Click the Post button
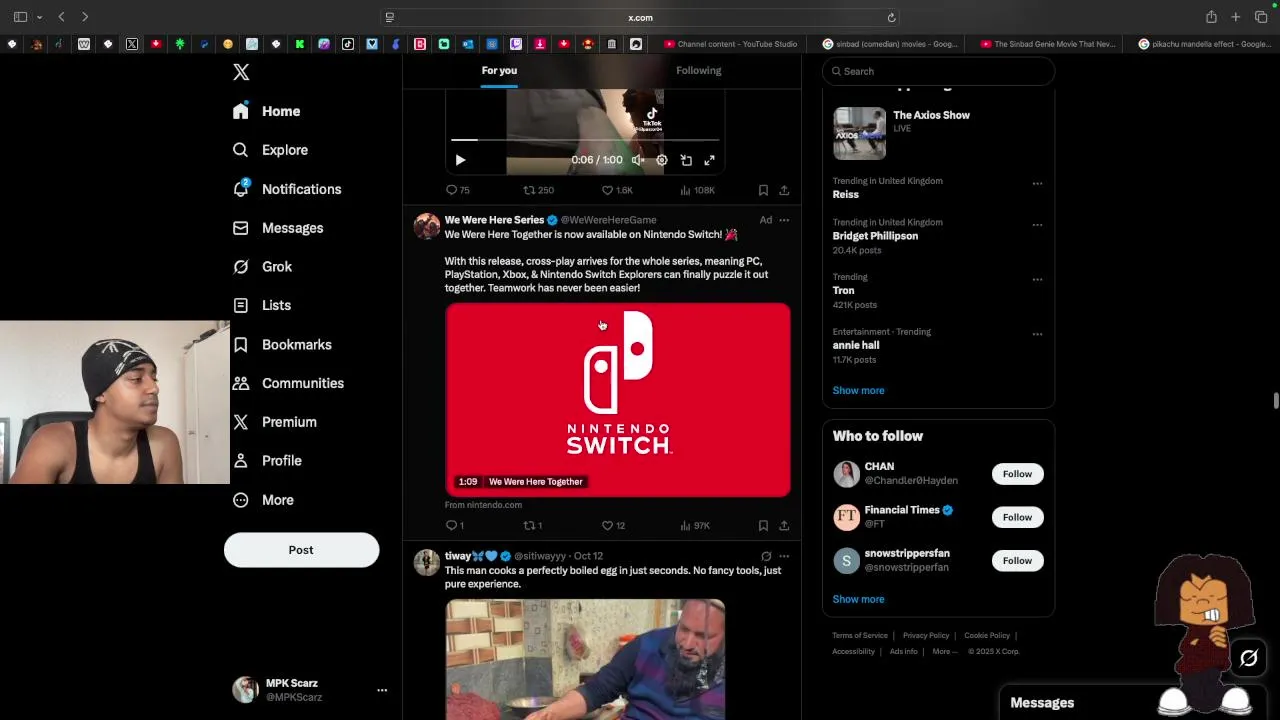This screenshot has width=1280, height=720. 301,550
